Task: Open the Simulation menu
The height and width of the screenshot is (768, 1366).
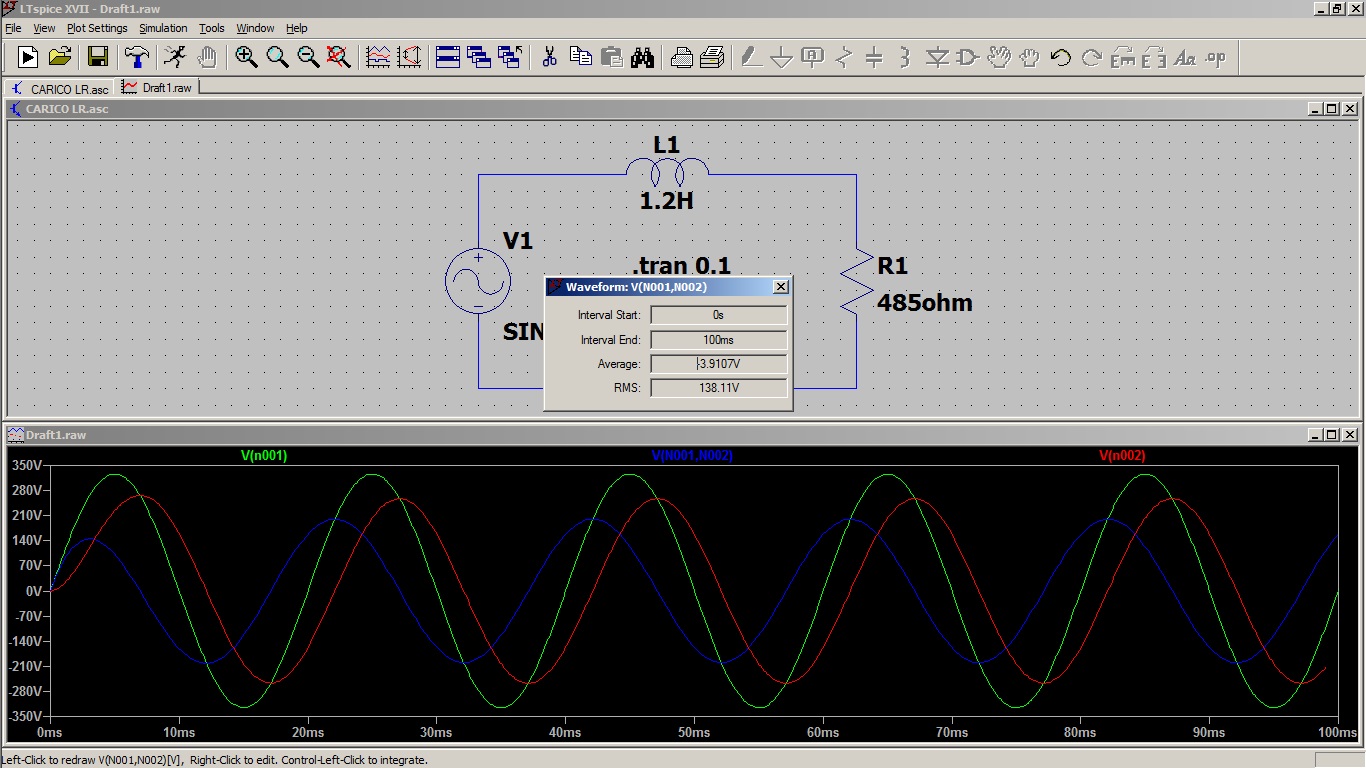Action: coord(163,28)
